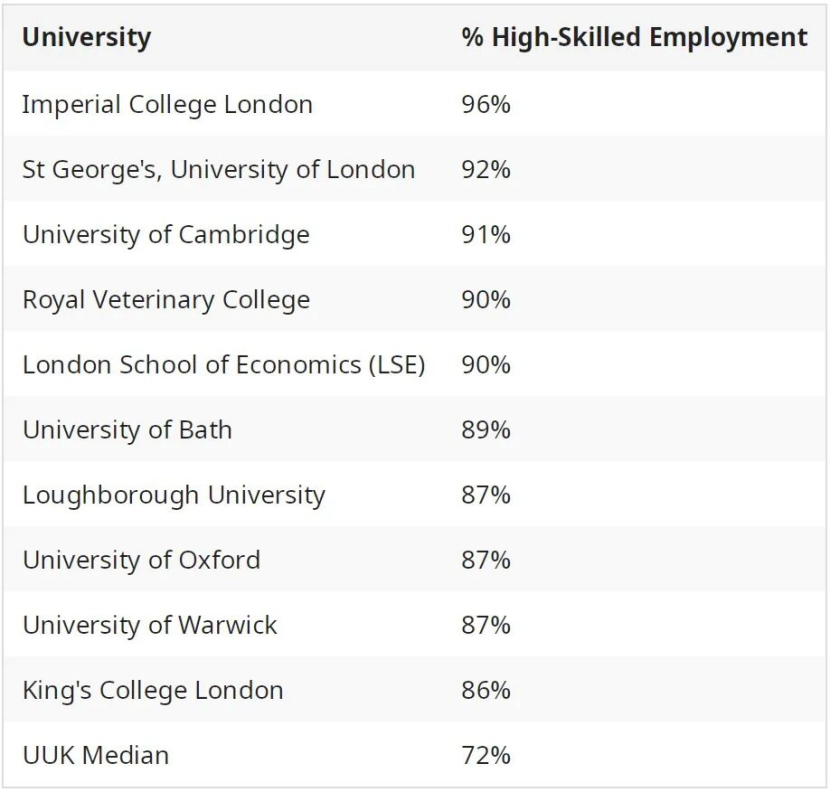Select the University of Cambridge row

[166, 234]
